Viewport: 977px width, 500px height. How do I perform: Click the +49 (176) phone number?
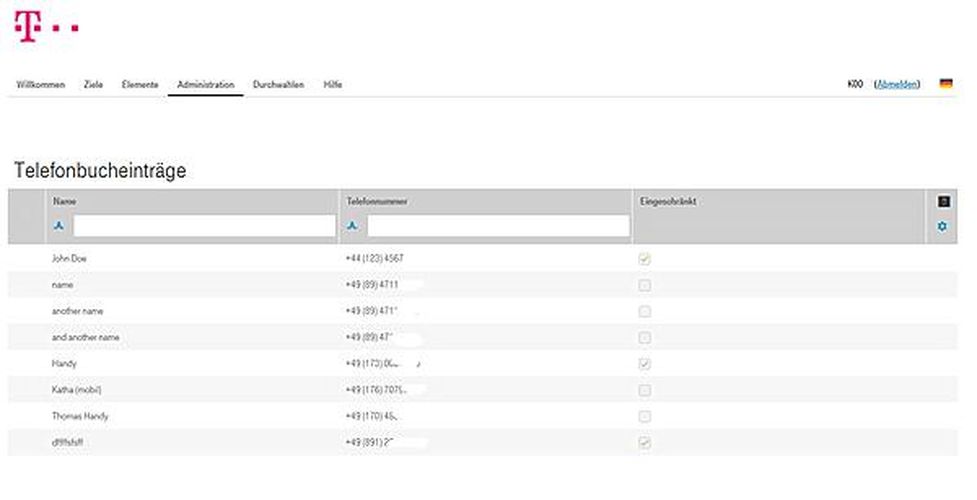click(376, 390)
